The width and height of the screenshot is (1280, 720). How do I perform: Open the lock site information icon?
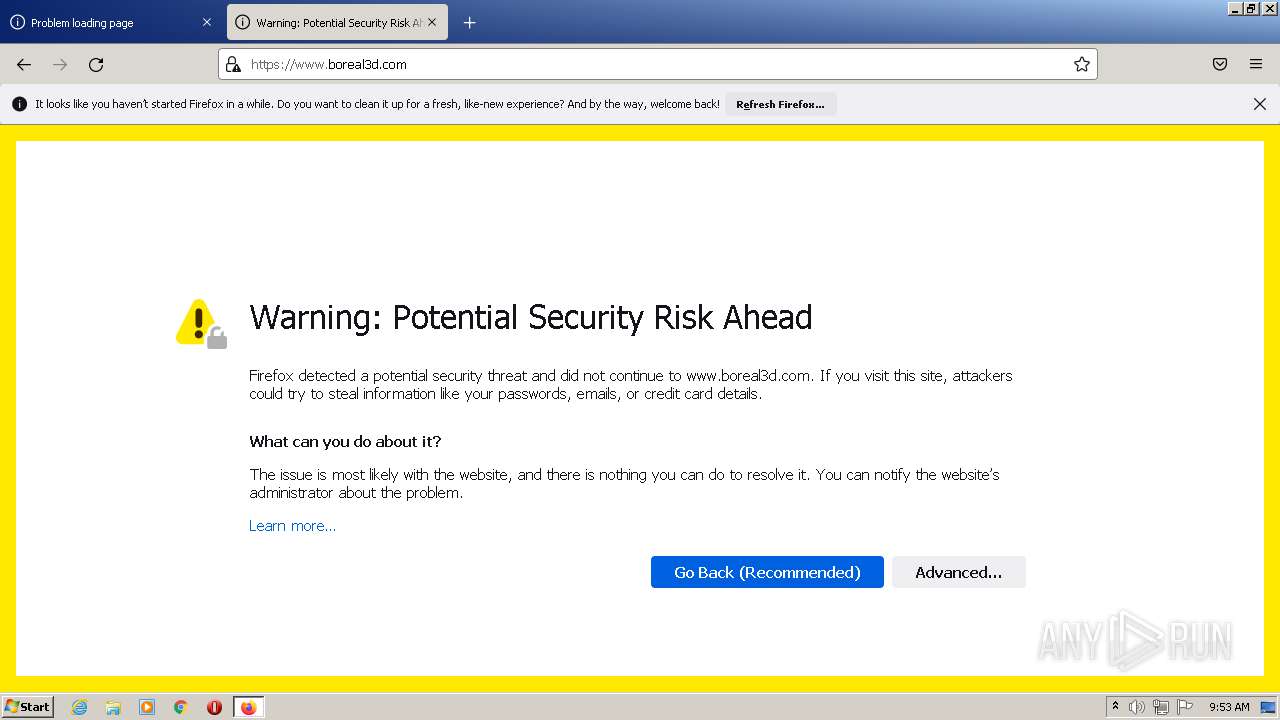(x=233, y=64)
